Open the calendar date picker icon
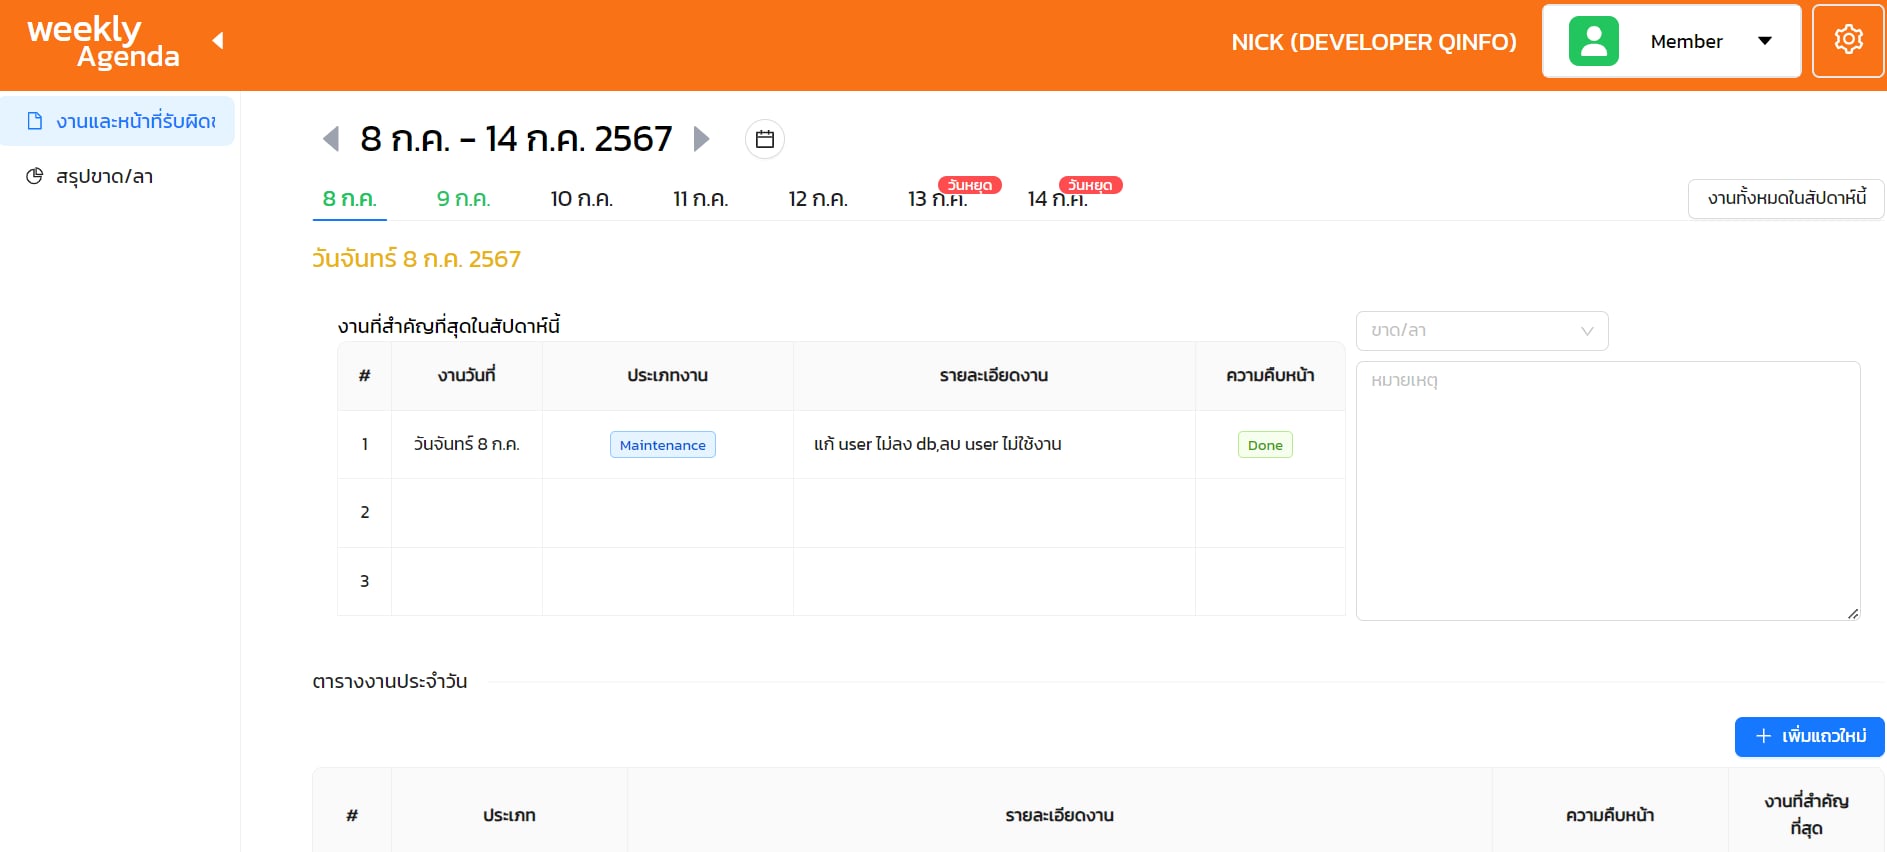The height and width of the screenshot is (852, 1887). (x=765, y=139)
